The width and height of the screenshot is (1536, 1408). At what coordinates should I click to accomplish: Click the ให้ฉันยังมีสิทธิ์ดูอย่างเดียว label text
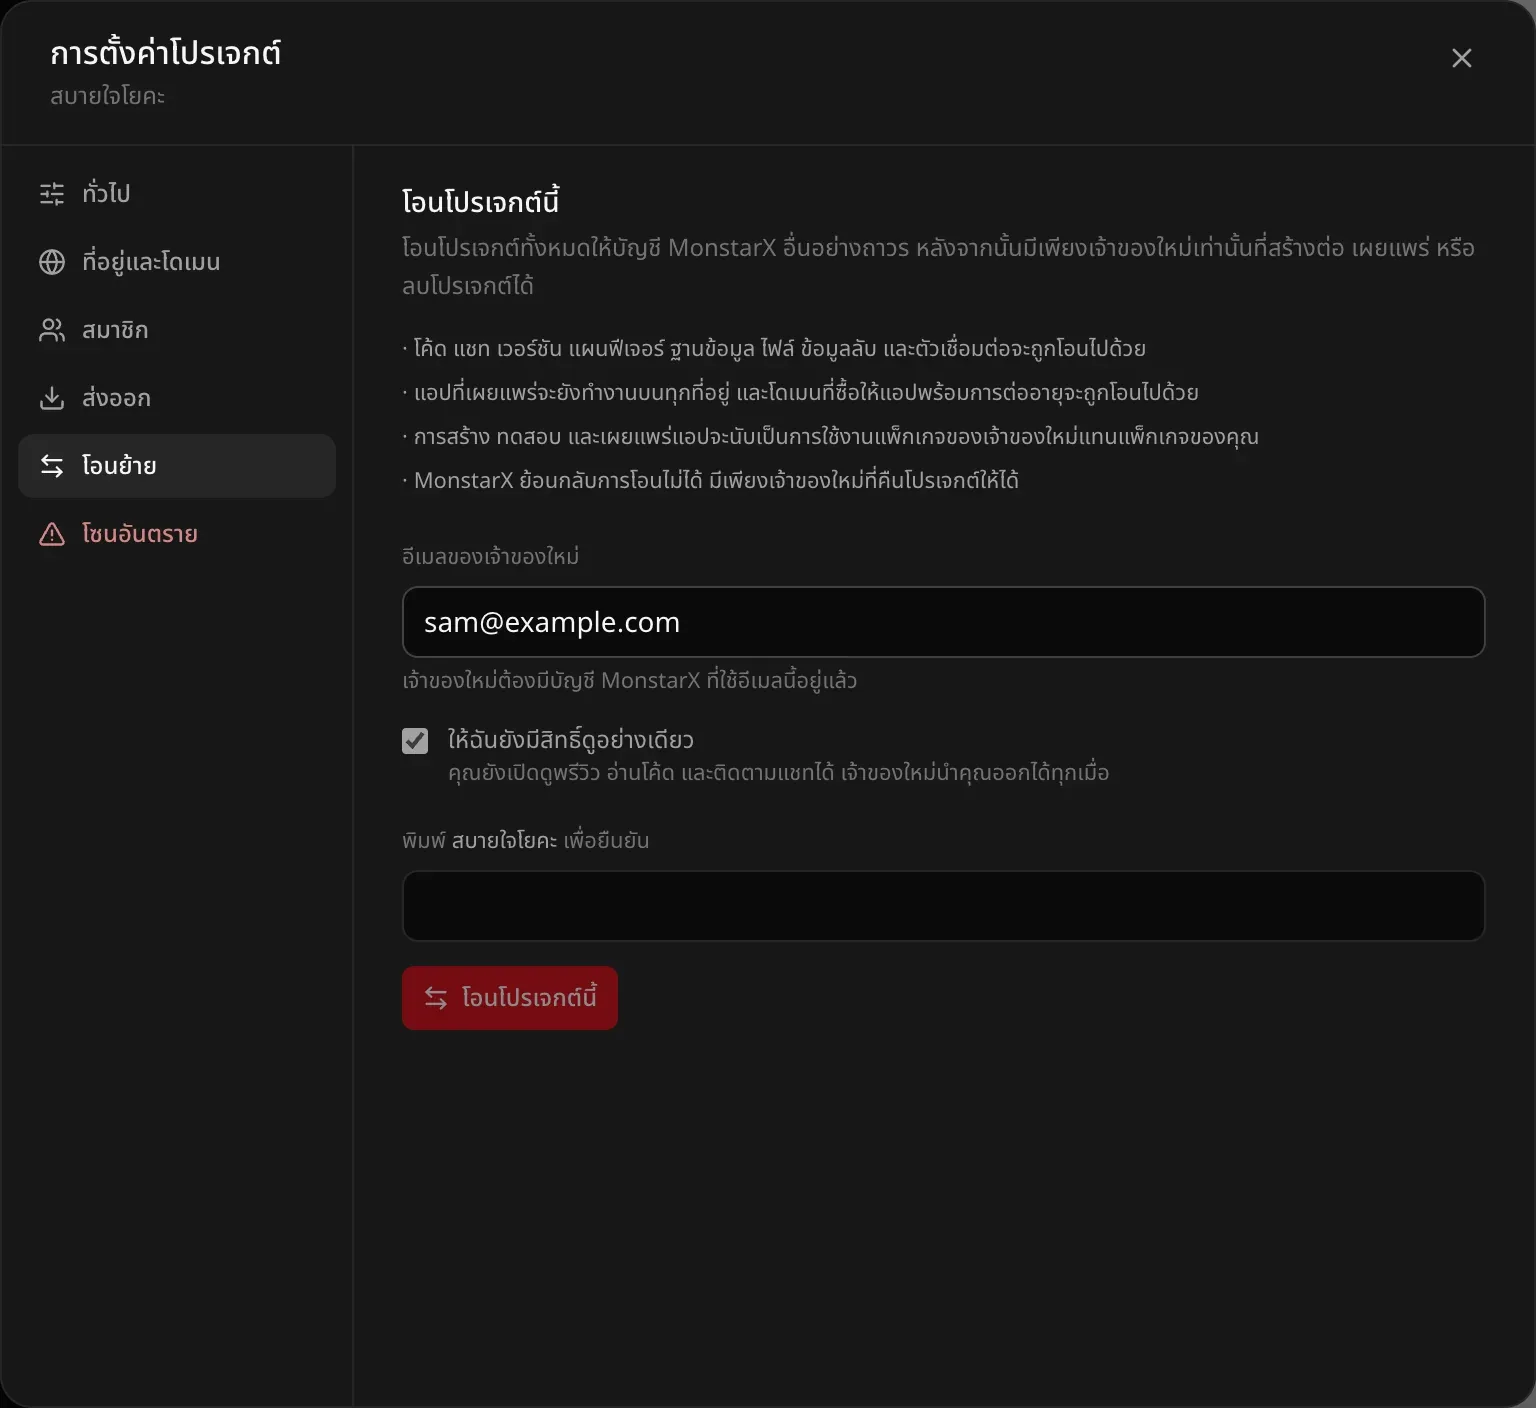coord(571,740)
